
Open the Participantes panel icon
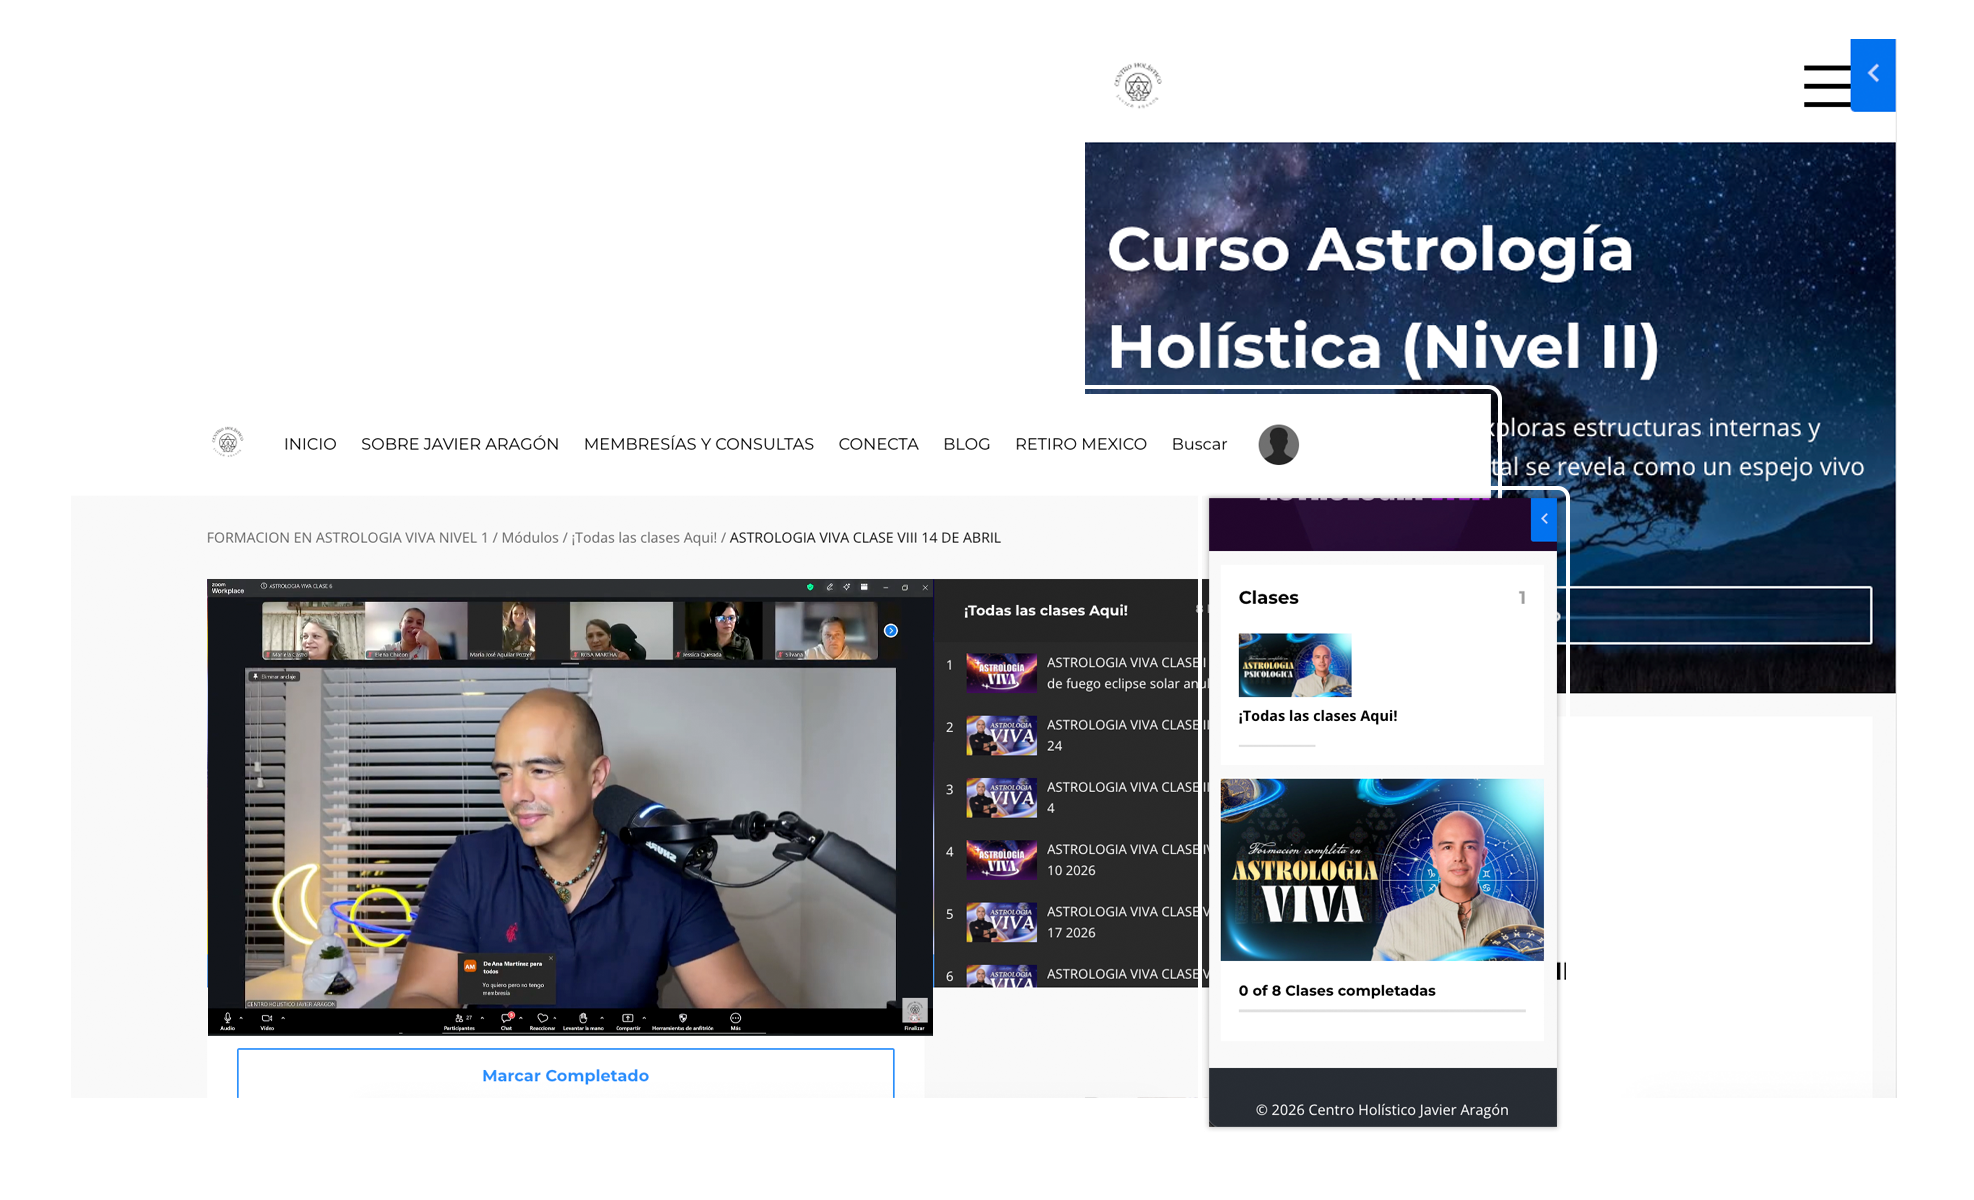click(459, 1018)
